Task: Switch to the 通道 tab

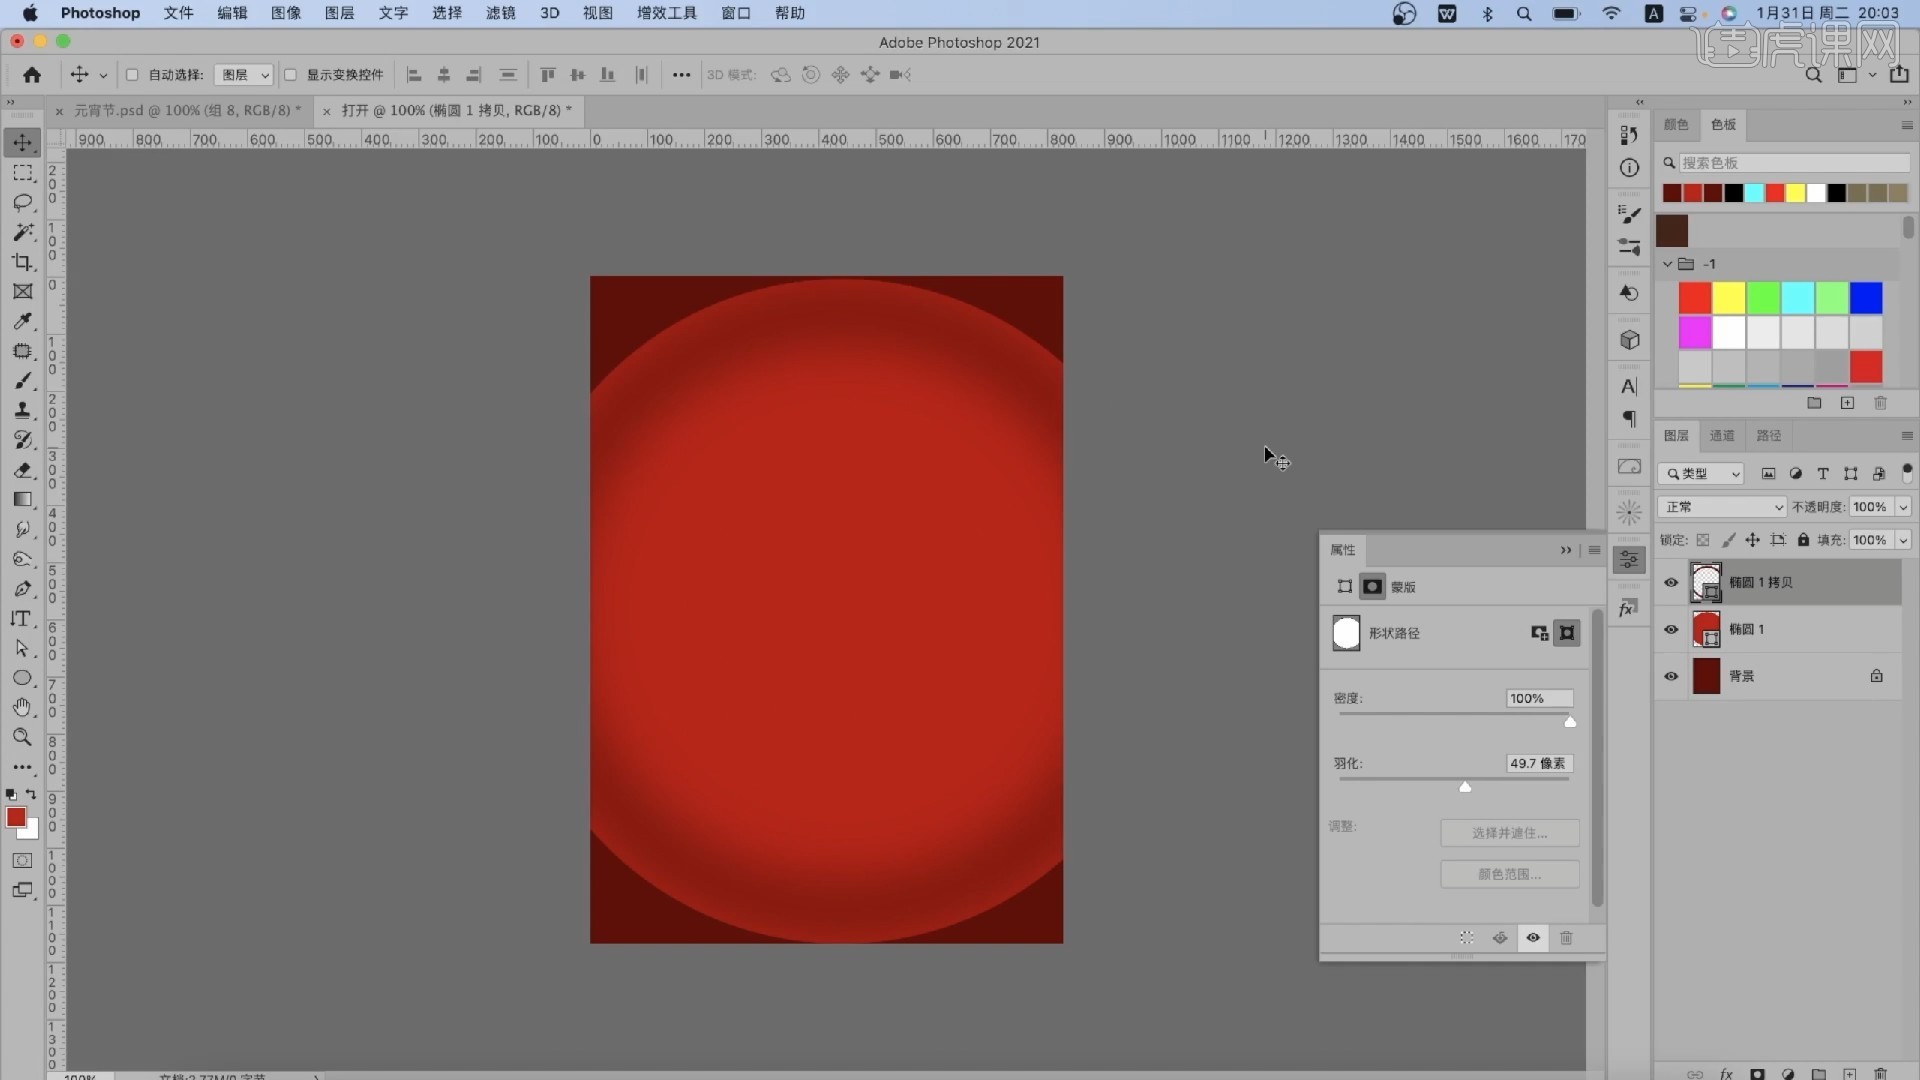Action: [1722, 436]
